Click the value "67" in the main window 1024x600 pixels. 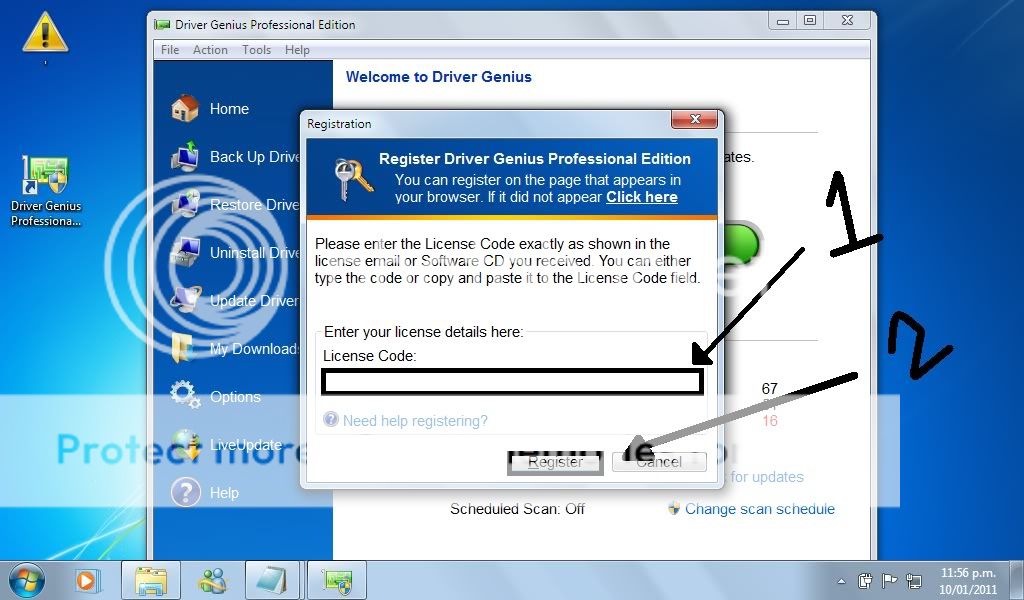coord(769,389)
